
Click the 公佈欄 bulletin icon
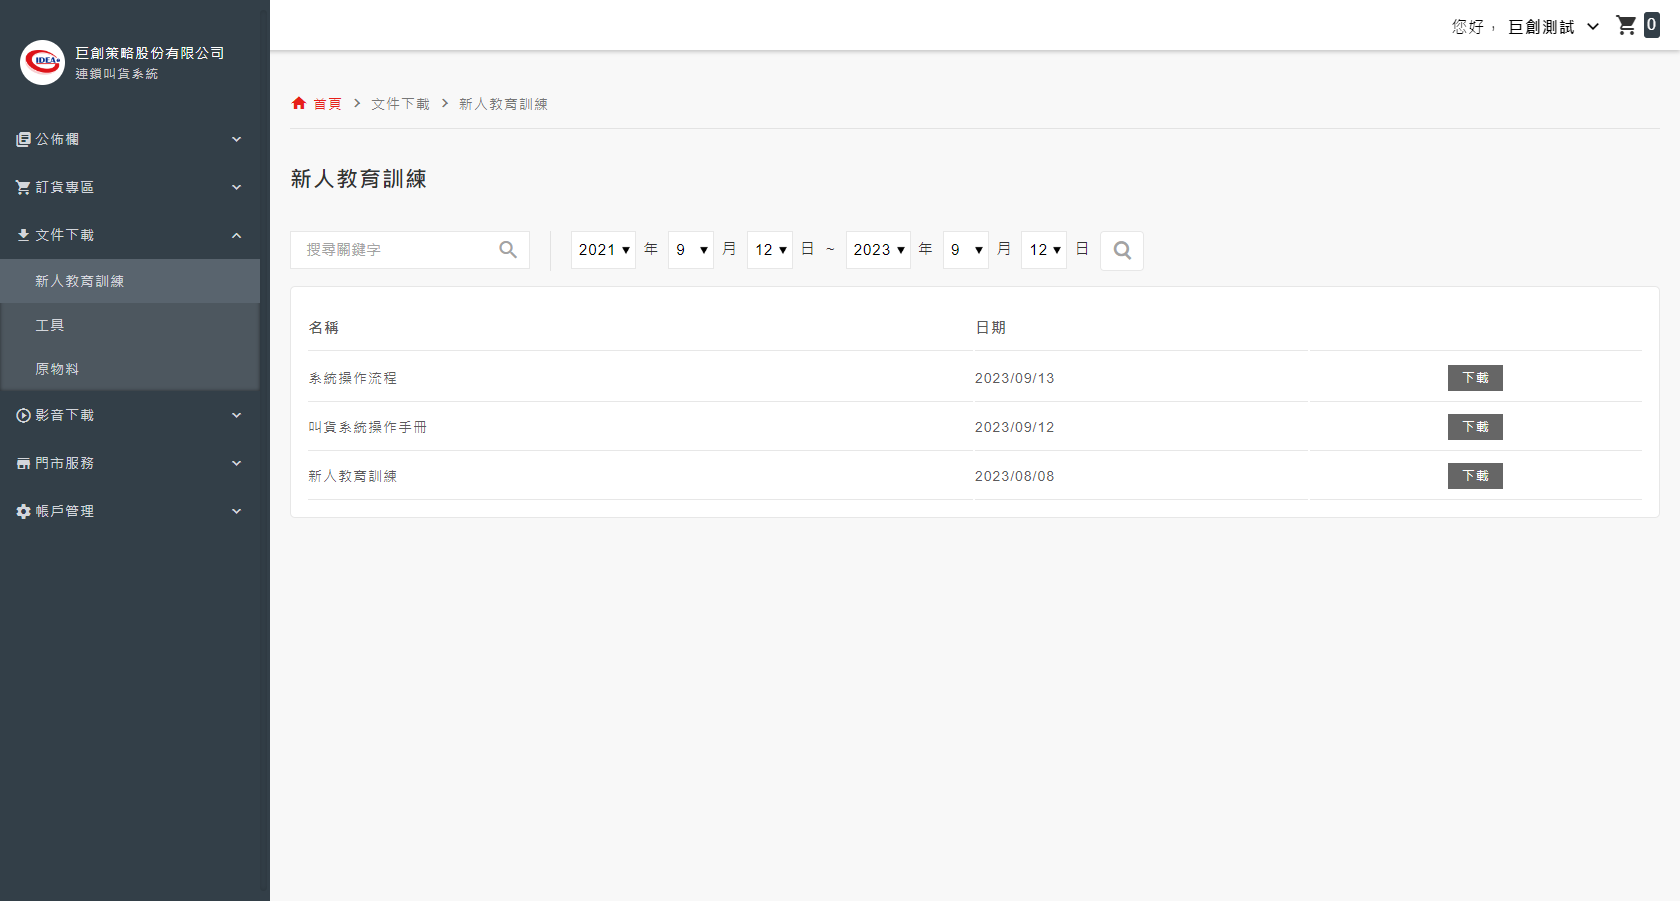pyautogui.click(x=23, y=139)
